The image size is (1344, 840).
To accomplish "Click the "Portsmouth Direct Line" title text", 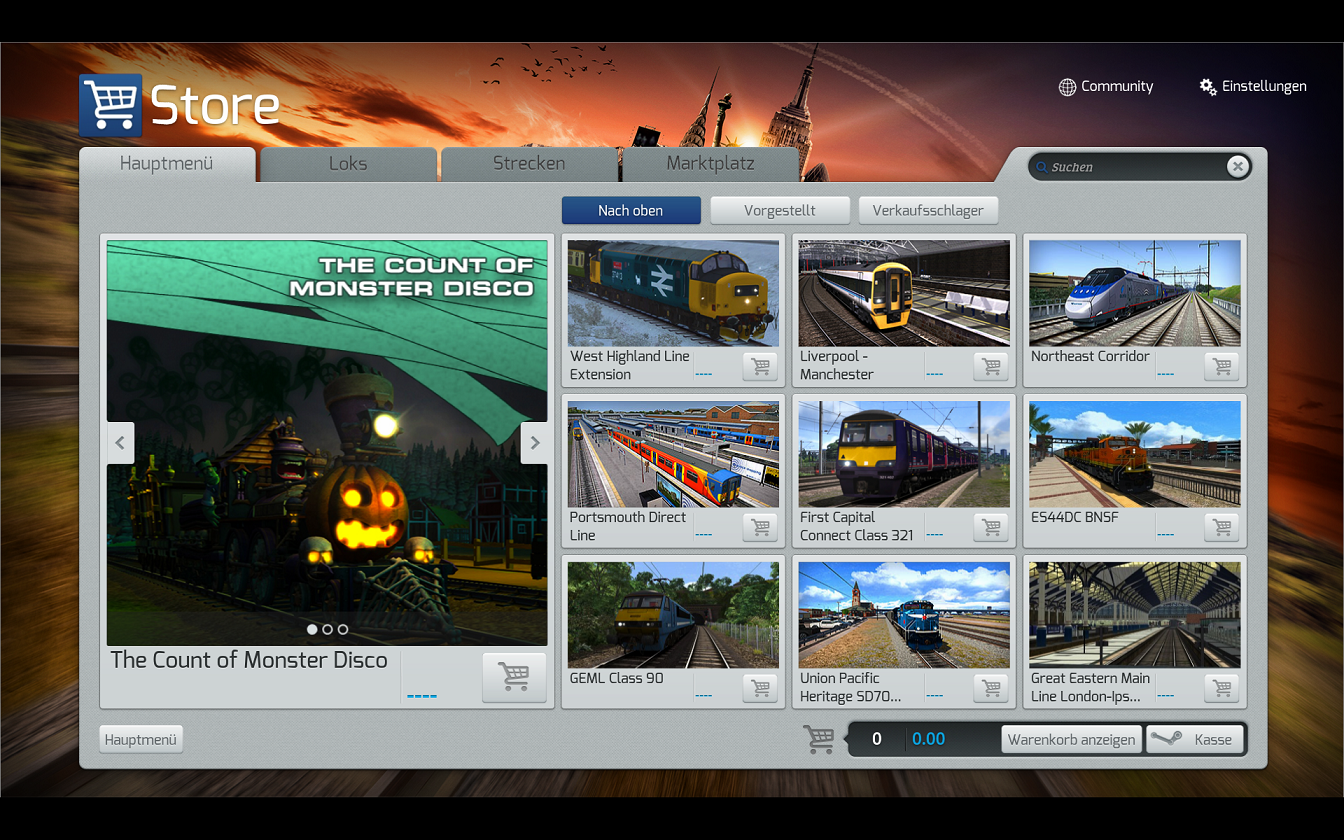I will click(628, 526).
